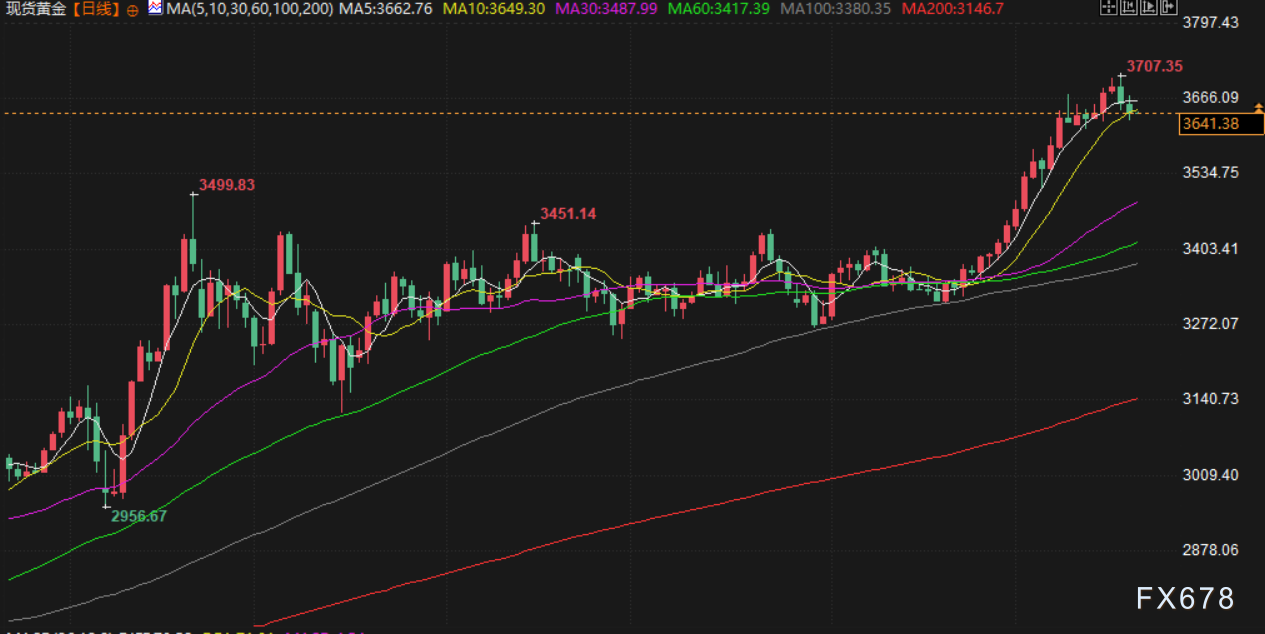Click the current price tag 3641.38
The image size is (1265, 634).
click(1210, 124)
